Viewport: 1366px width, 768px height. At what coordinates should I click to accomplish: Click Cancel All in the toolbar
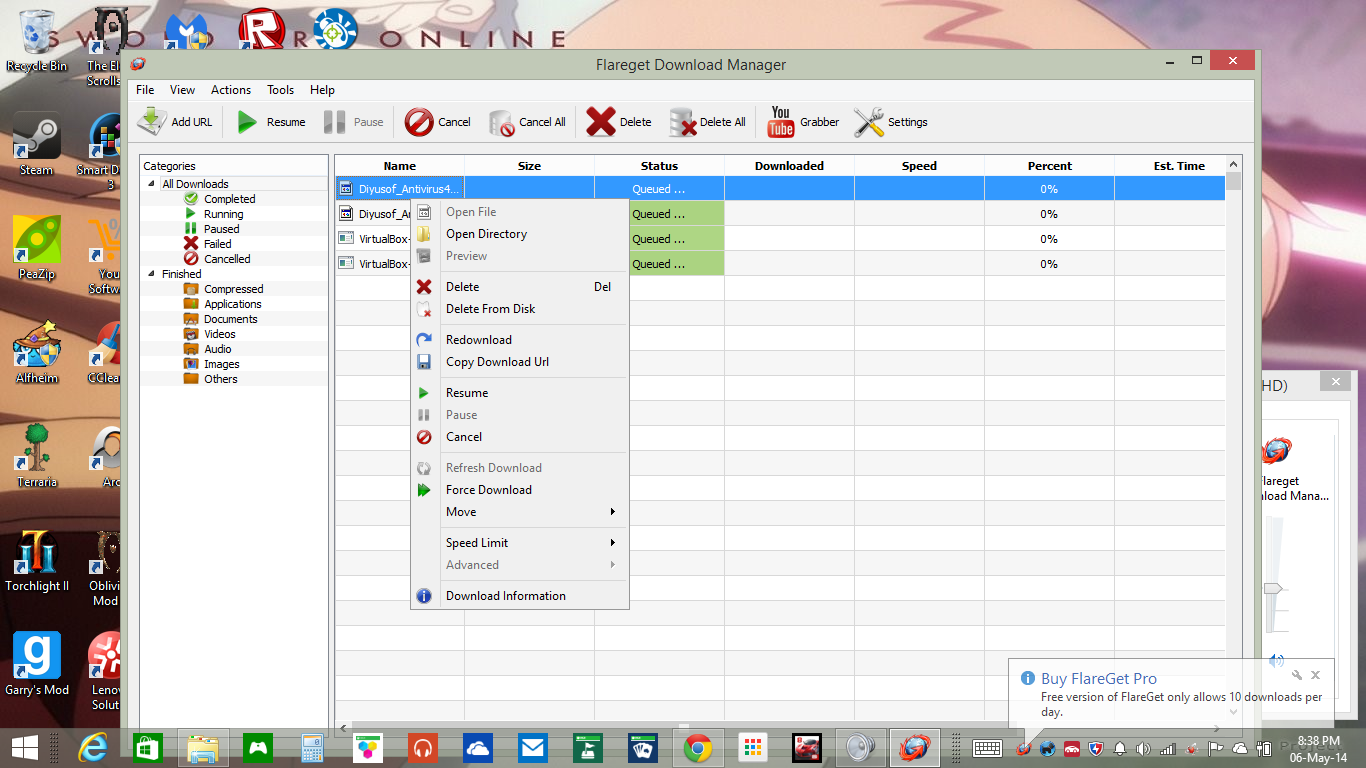[527, 122]
